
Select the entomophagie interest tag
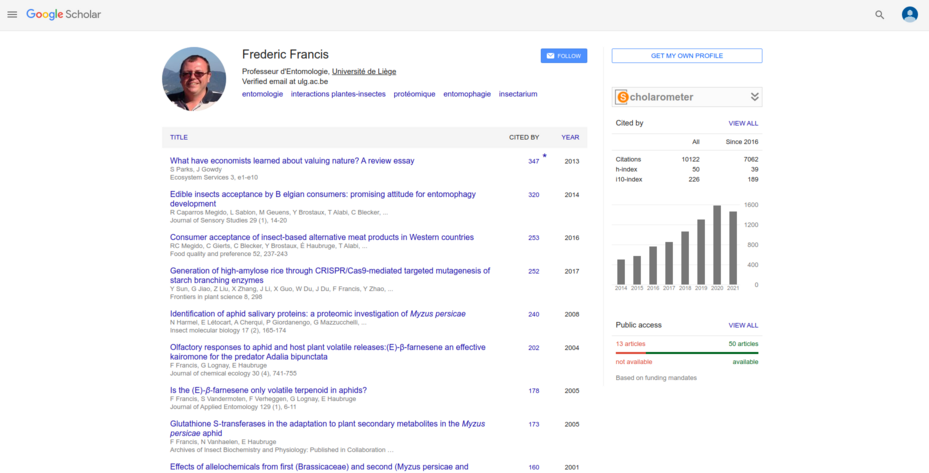click(467, 94)
